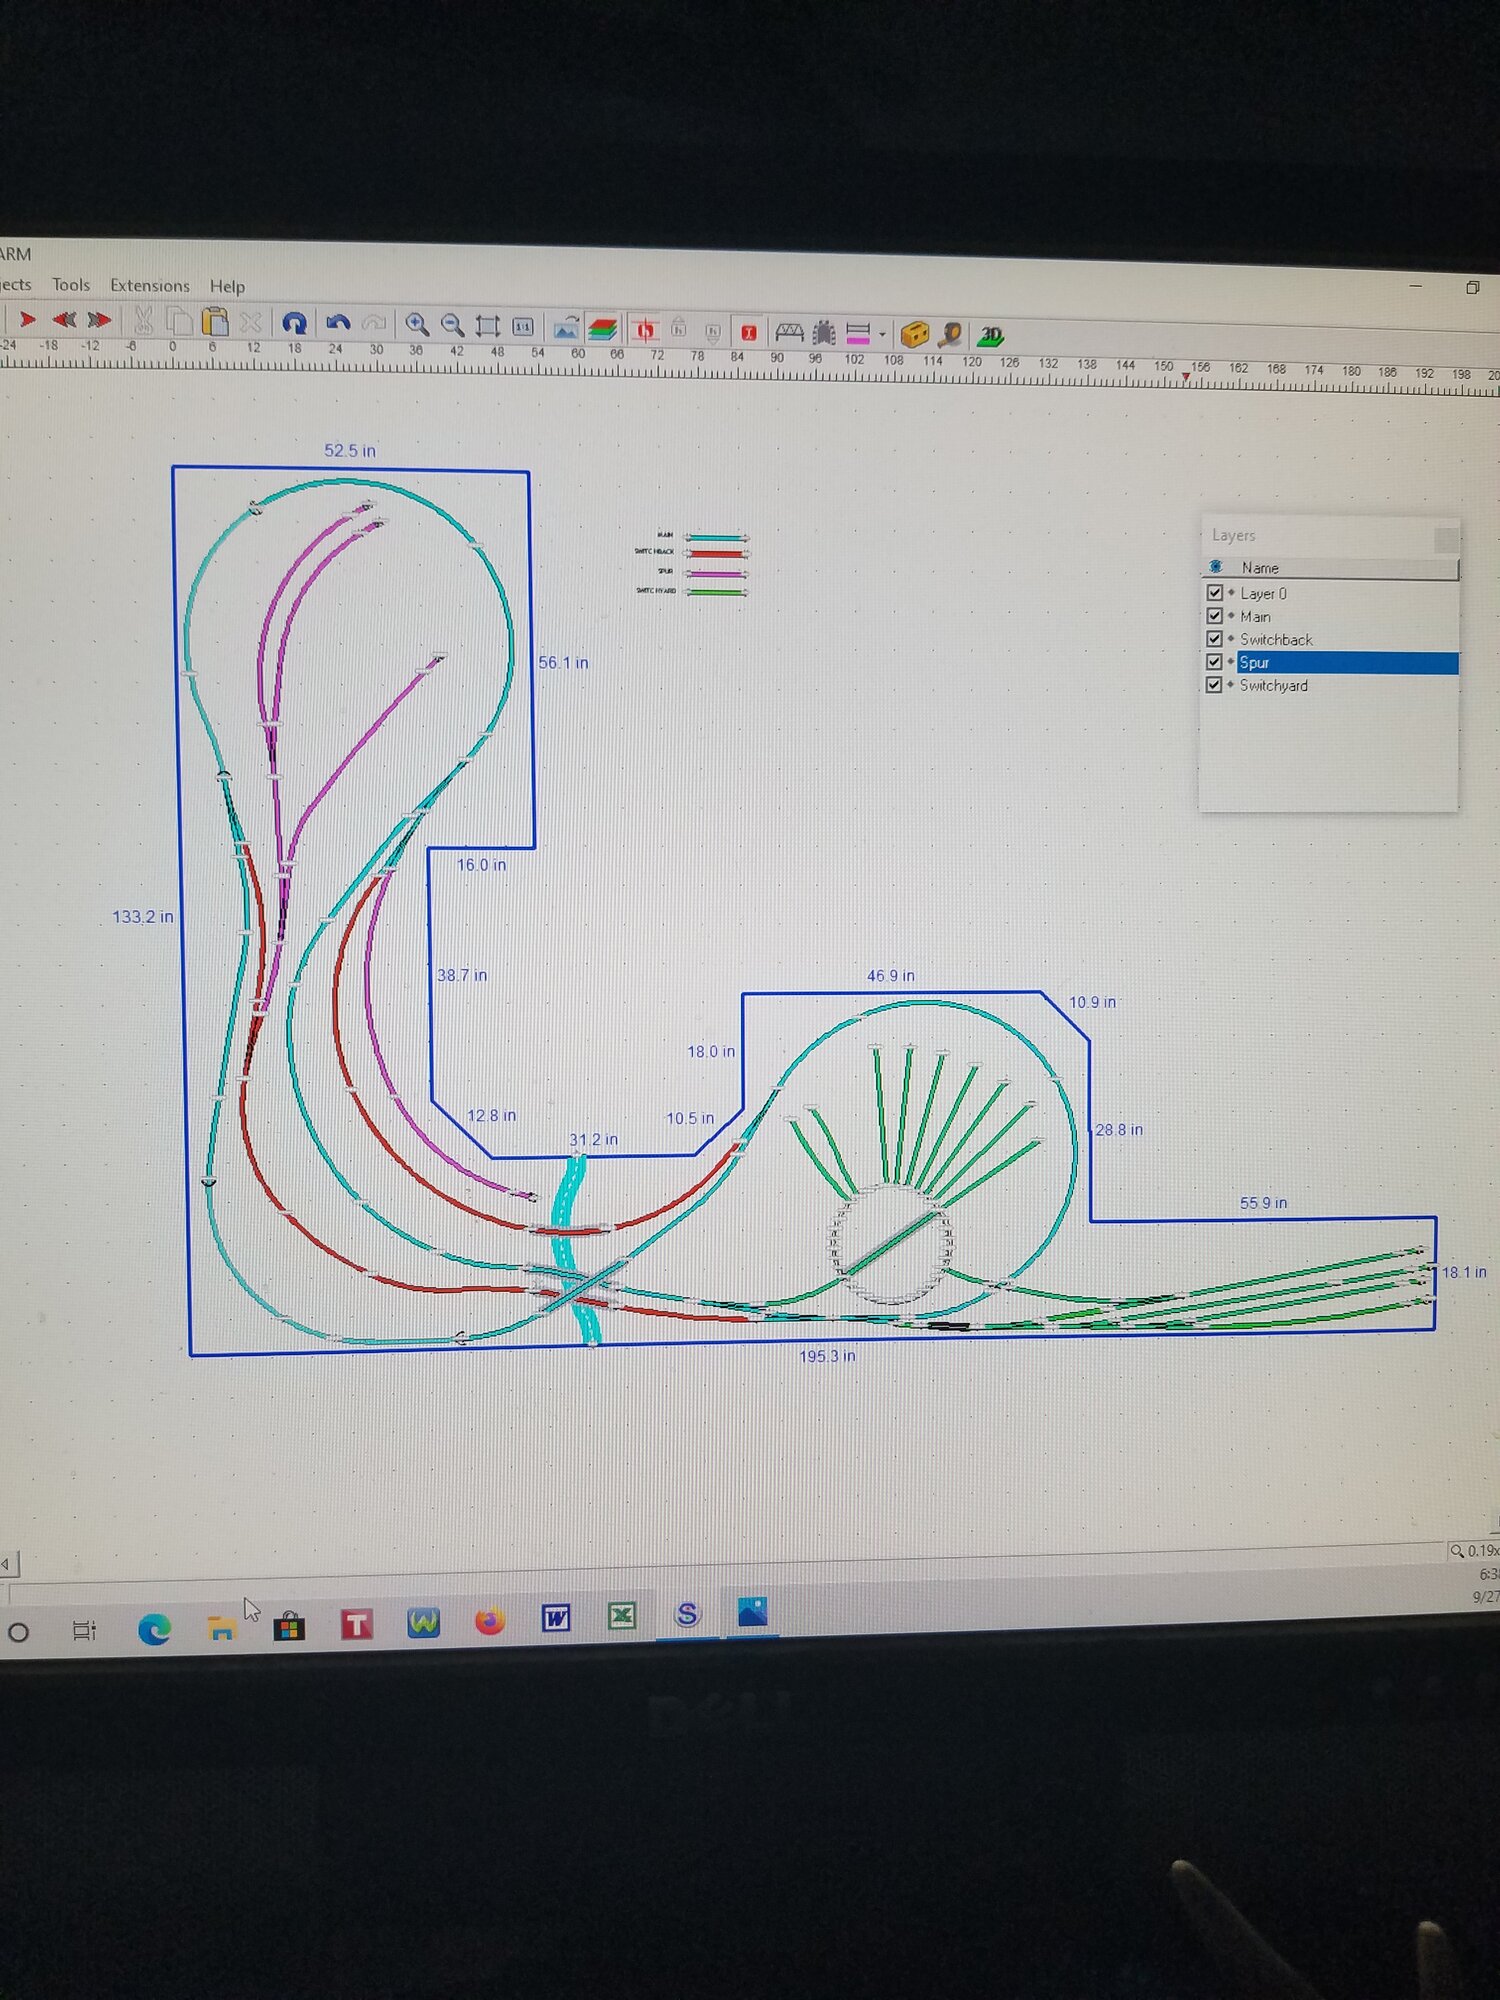Click the Task View taskbar button

(84, 1631)
